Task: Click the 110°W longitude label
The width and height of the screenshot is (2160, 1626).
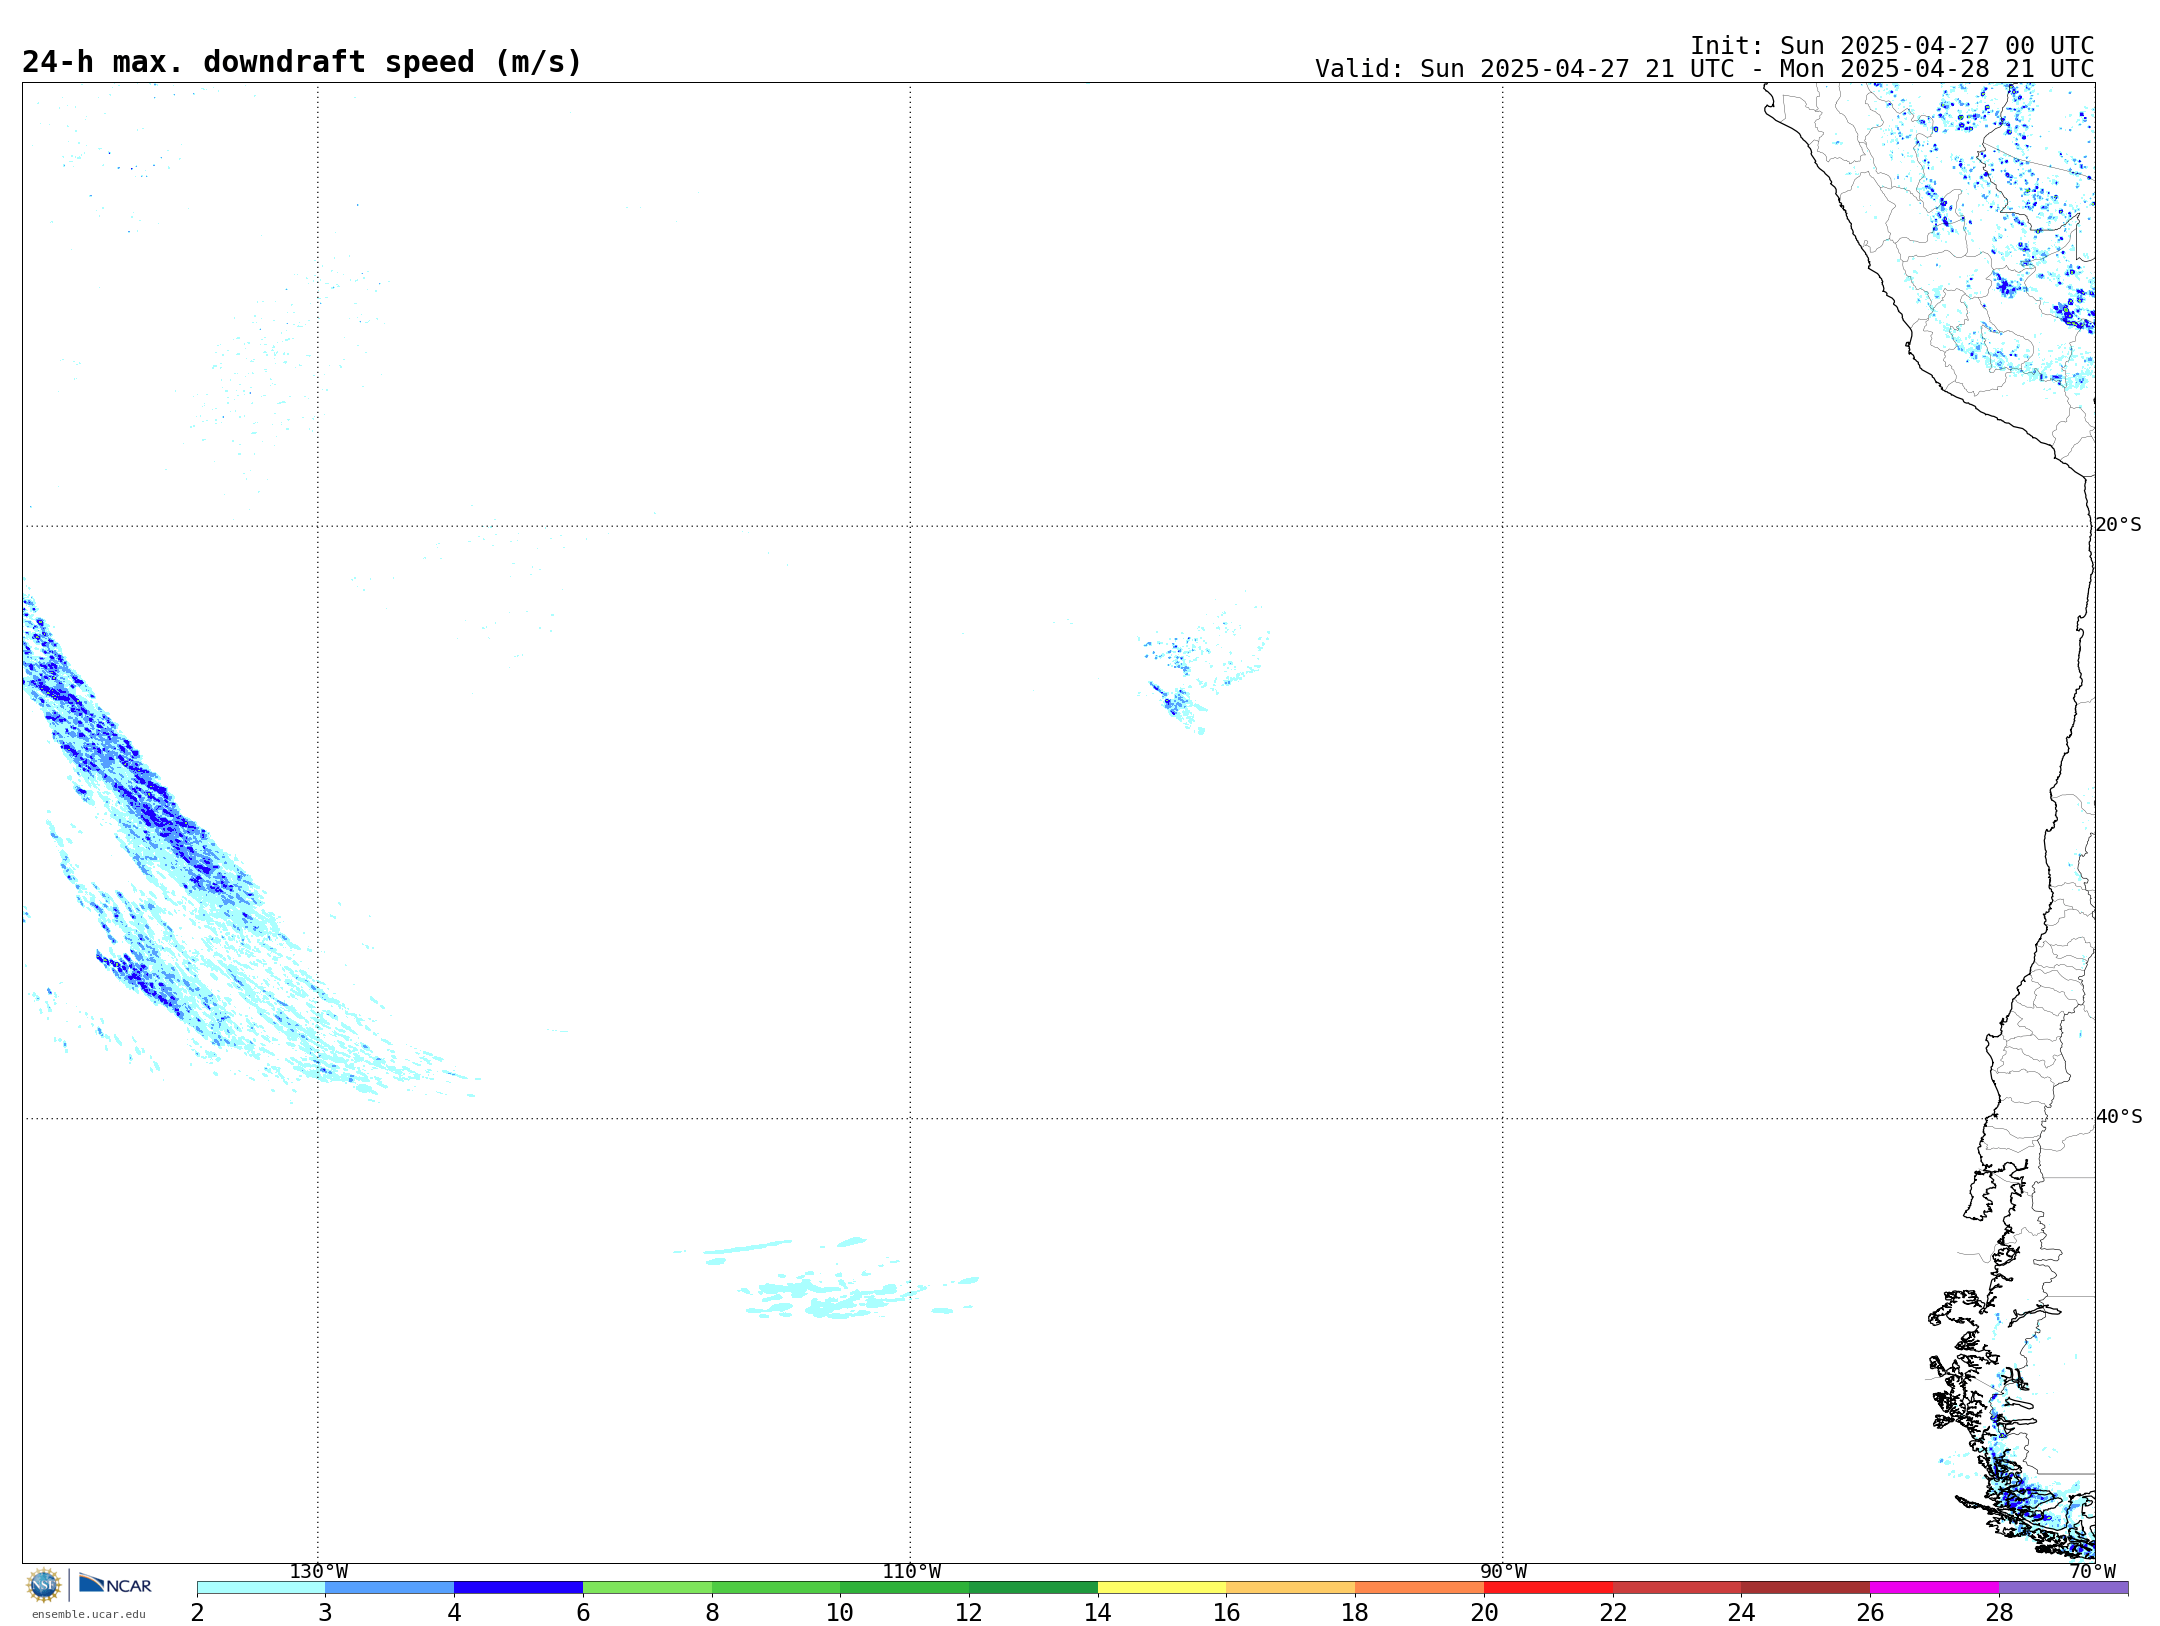Action: pyautogui.click(x=911, y=1572)
